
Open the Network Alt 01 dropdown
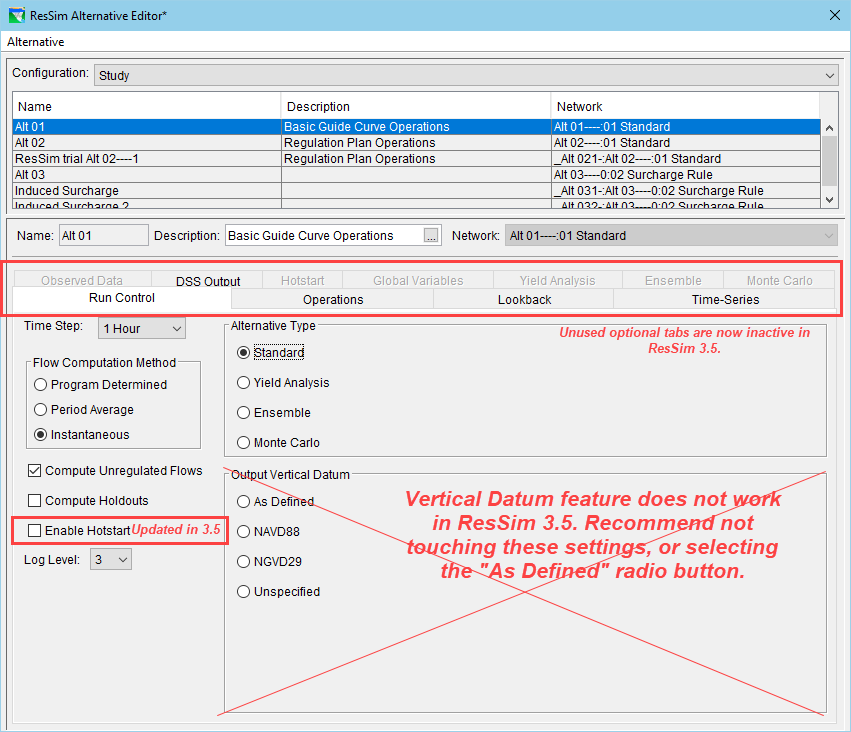(x=671, y=235)
